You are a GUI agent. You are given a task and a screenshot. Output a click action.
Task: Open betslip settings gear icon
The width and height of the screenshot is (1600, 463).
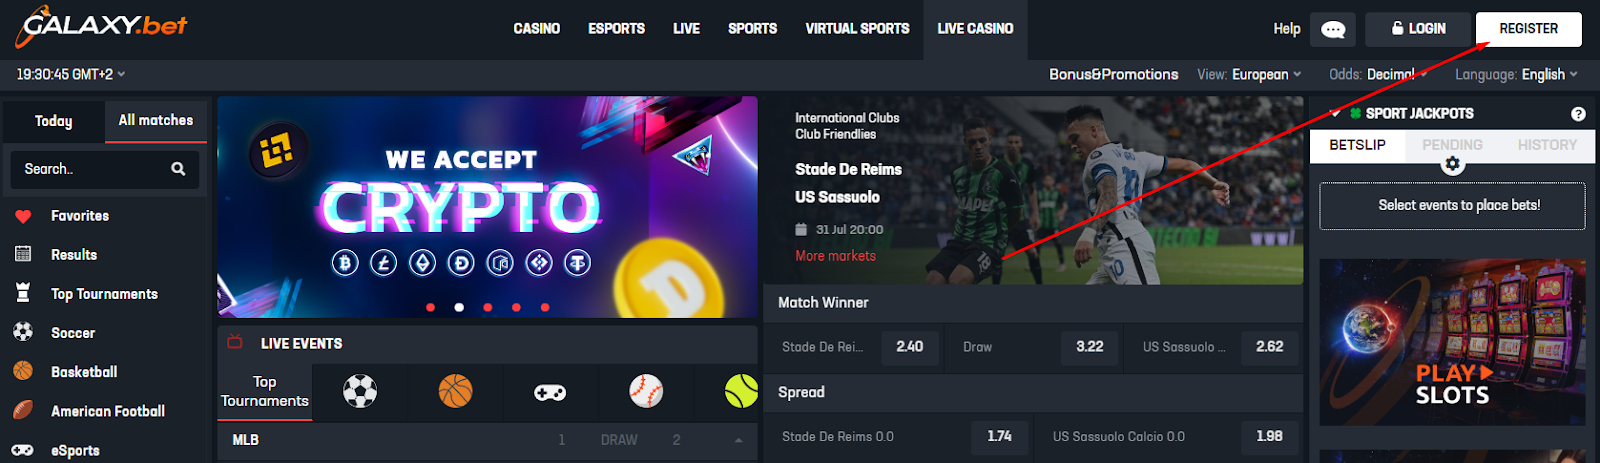click(x=1453, y=163)
